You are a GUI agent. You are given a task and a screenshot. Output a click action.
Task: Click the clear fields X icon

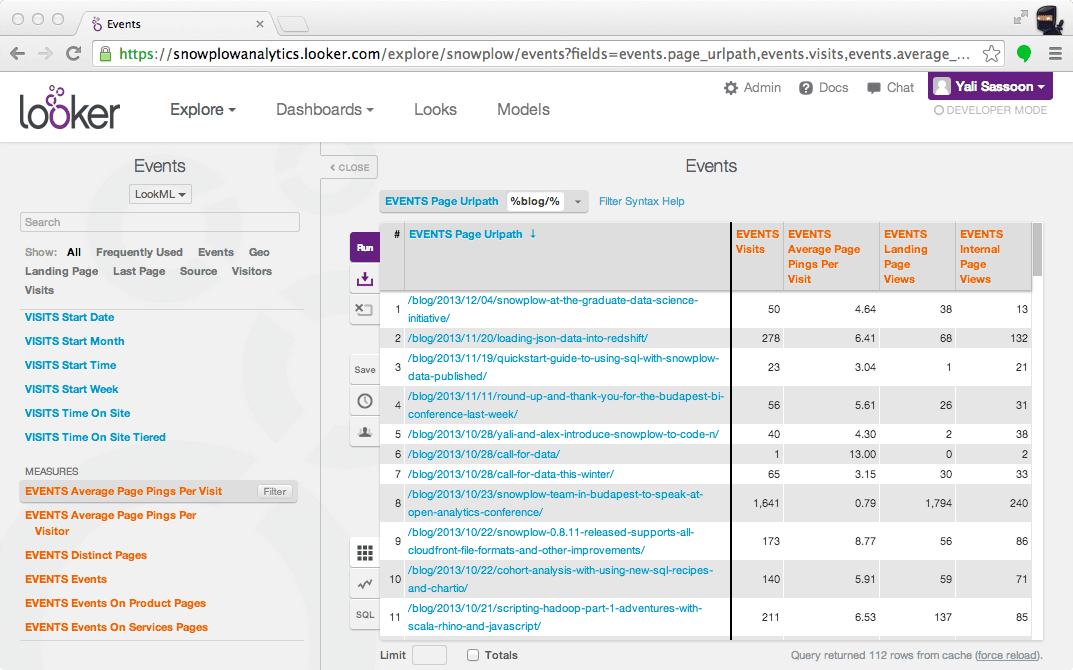tap(365, 310)
